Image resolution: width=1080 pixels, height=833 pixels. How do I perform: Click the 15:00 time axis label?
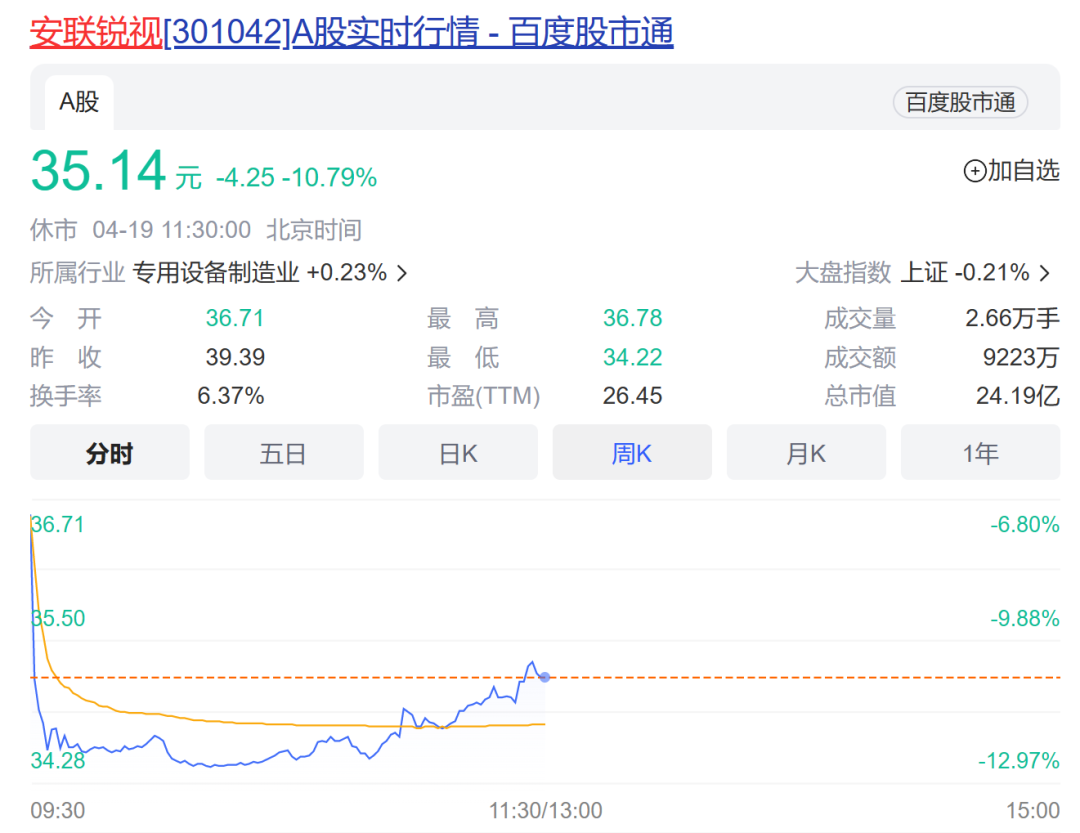tap(1033, 810)
